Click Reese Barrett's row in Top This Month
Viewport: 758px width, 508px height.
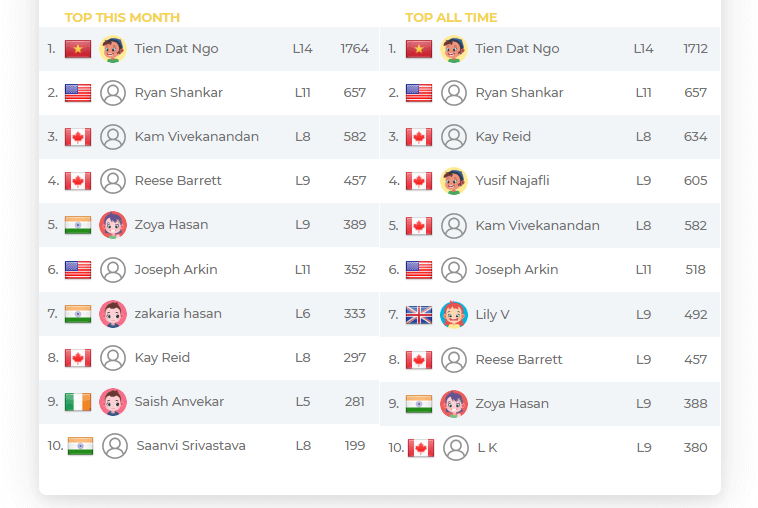(x=209, y=181)
